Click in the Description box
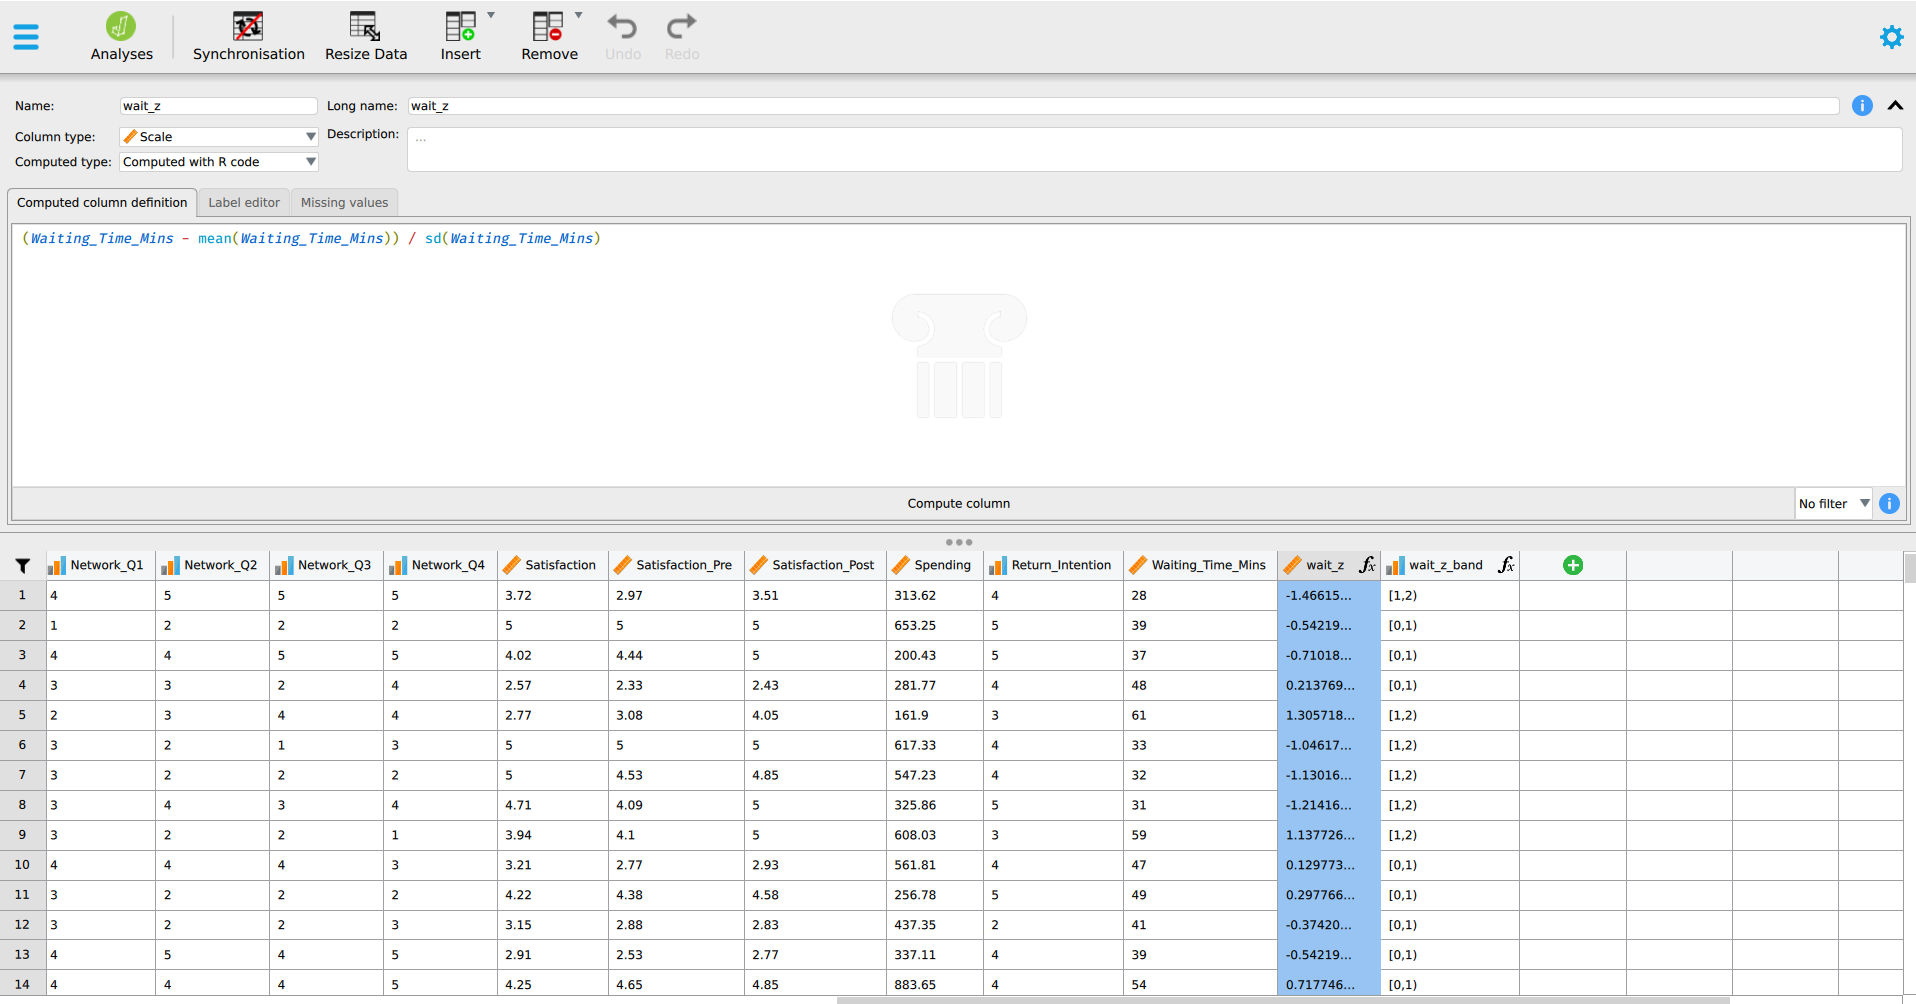Screen dimensions: 1916x1004 1154,149
